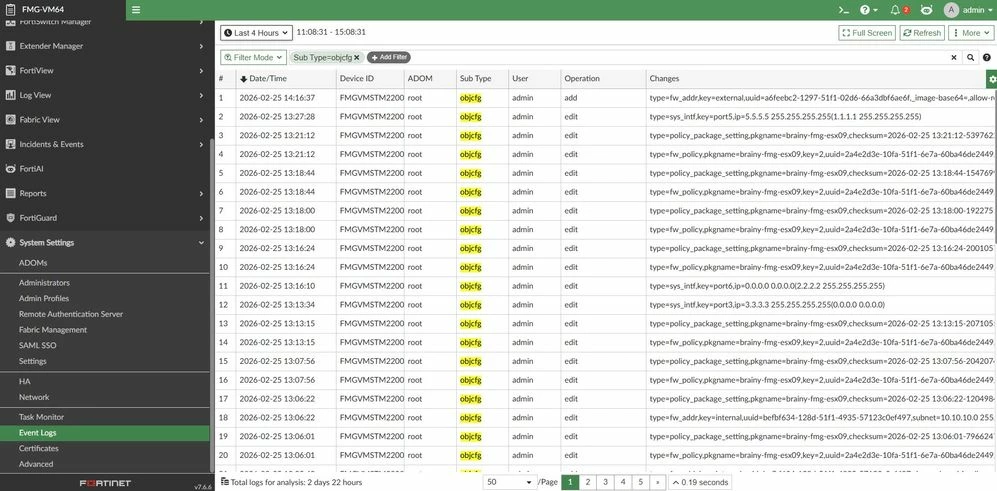Select Event Logs in sidebar

click(x=104, y=433)
